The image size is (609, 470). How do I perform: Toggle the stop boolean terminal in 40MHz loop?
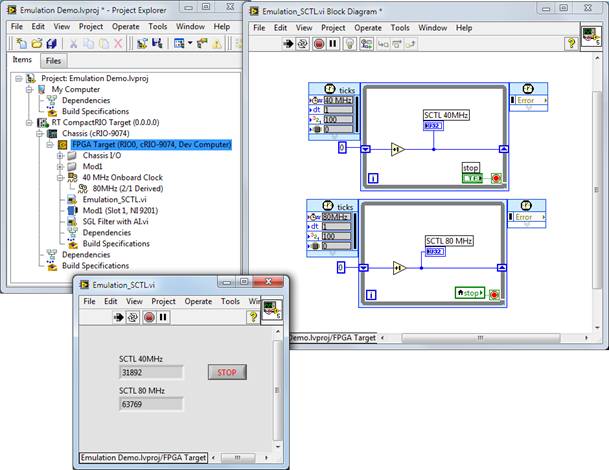472,177
